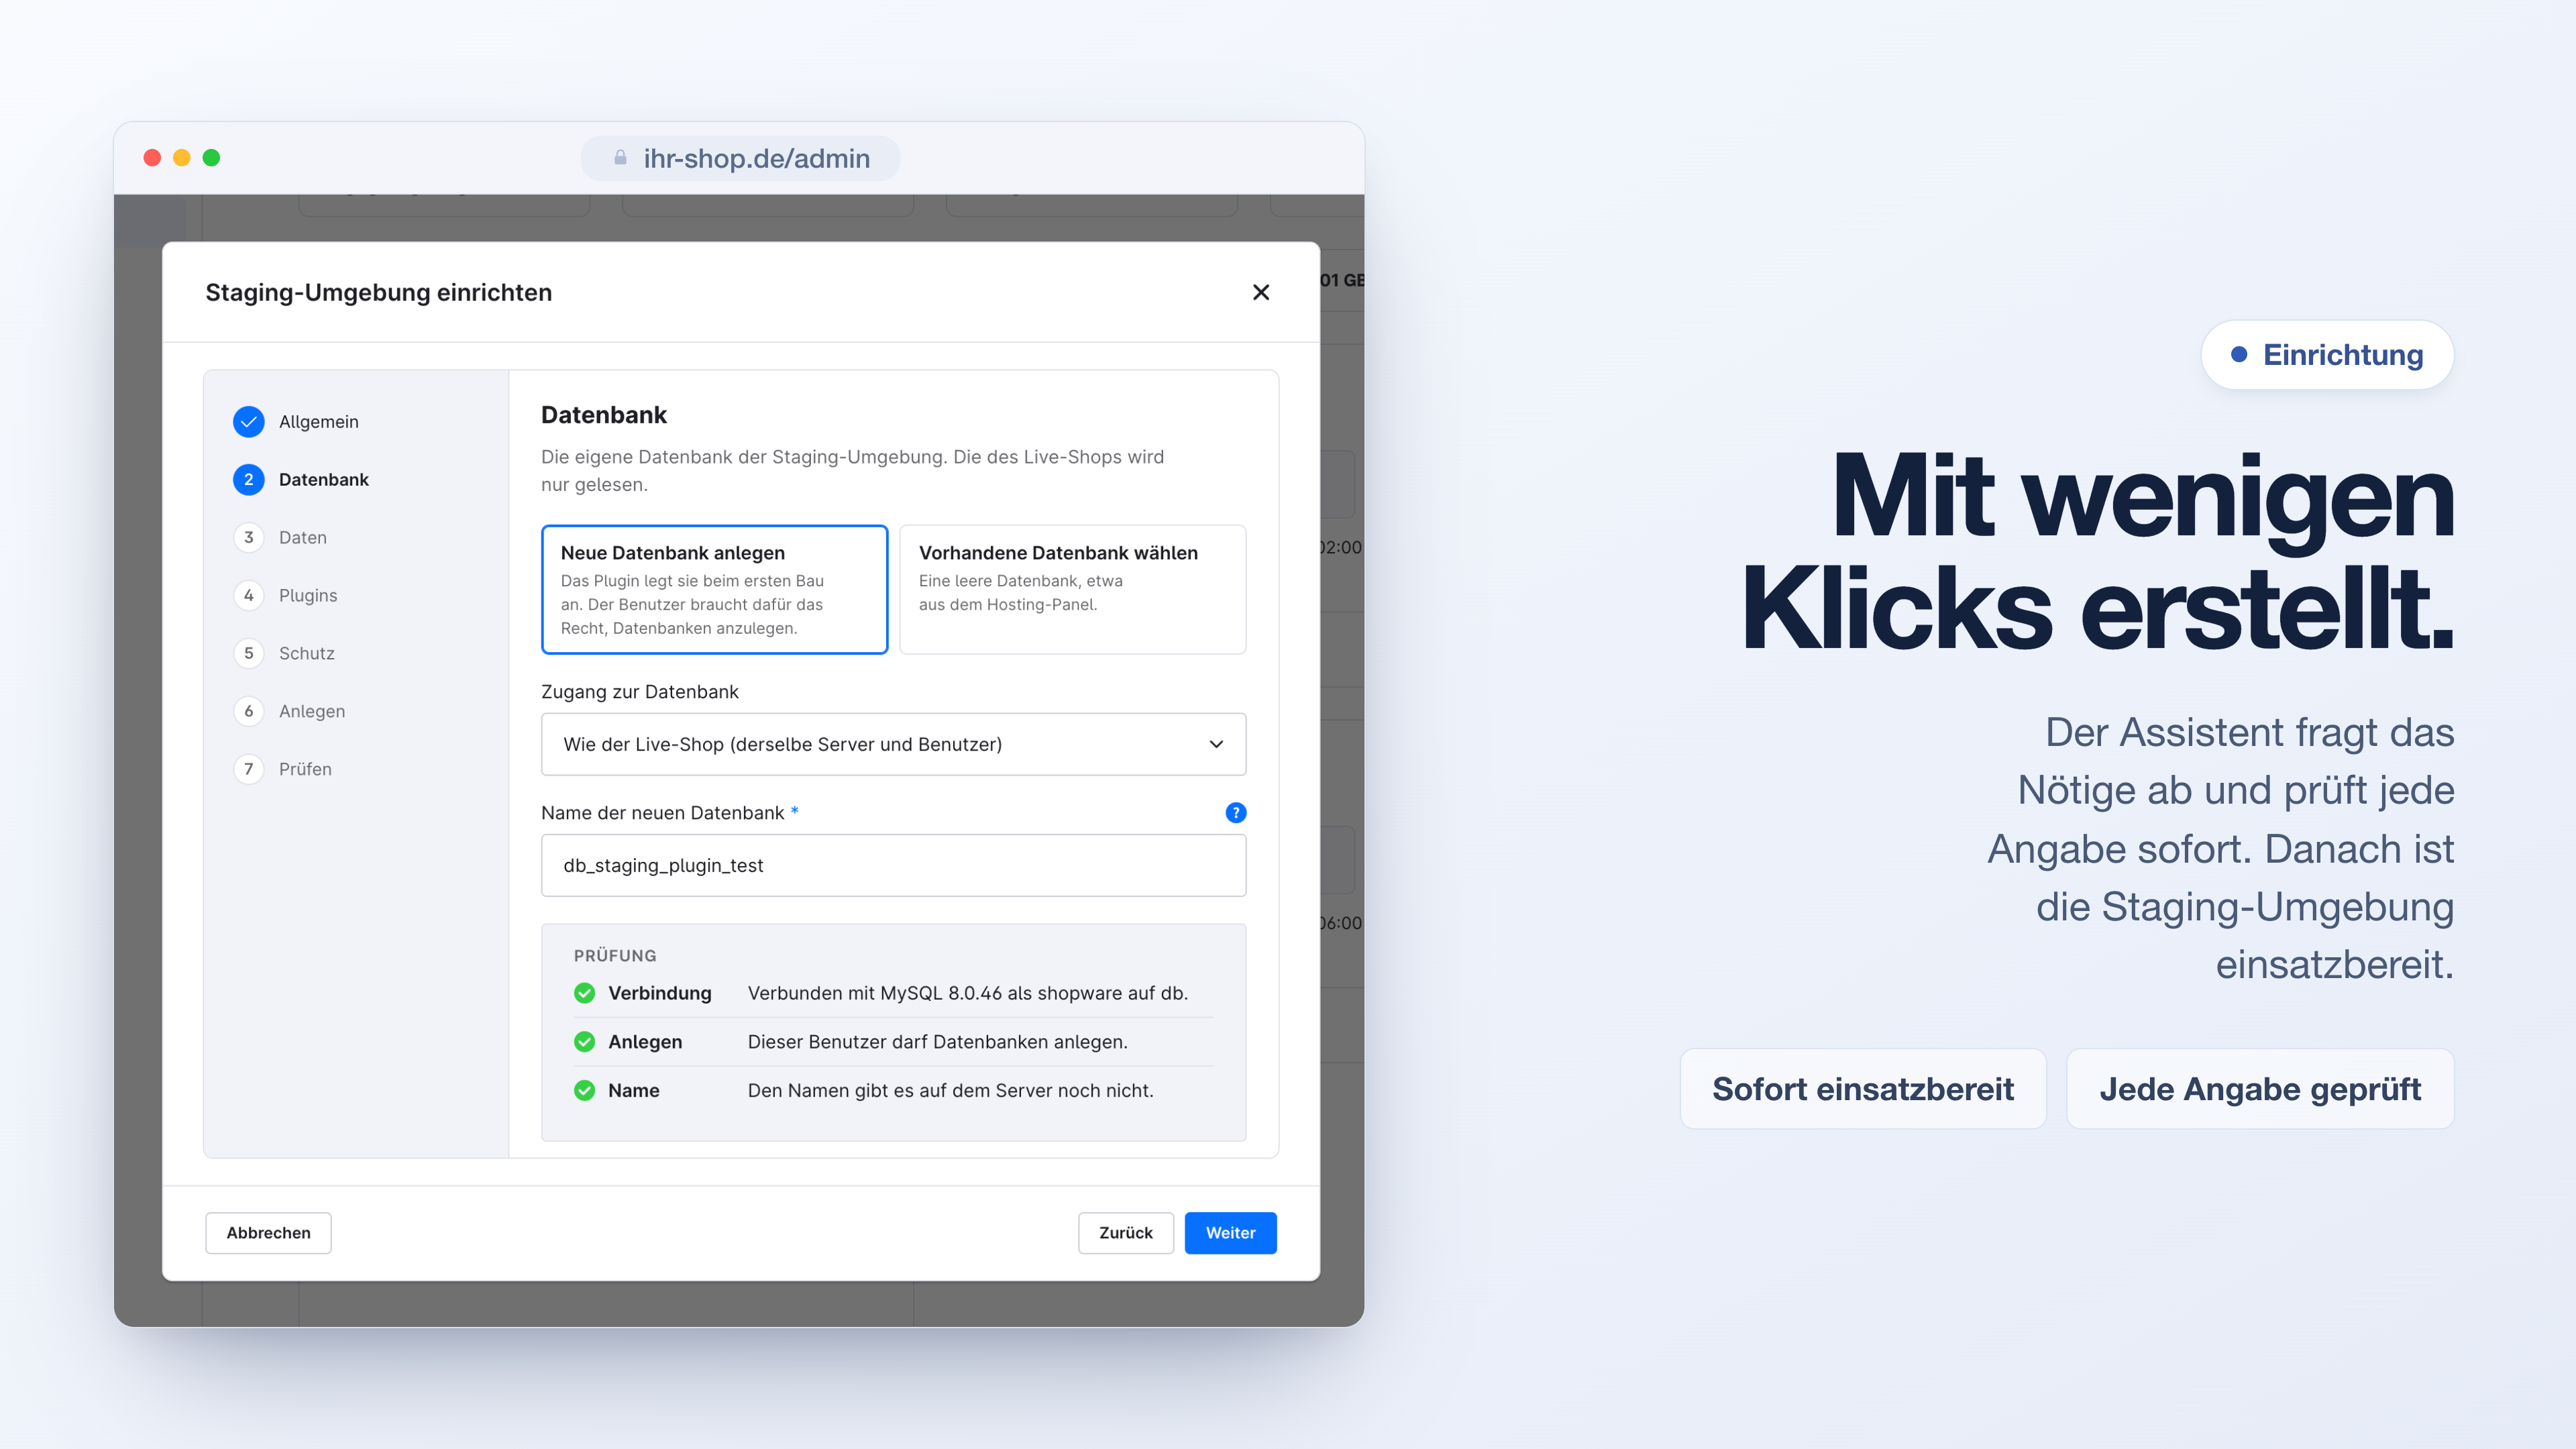Click the green Name check icon

(585, 1091)
